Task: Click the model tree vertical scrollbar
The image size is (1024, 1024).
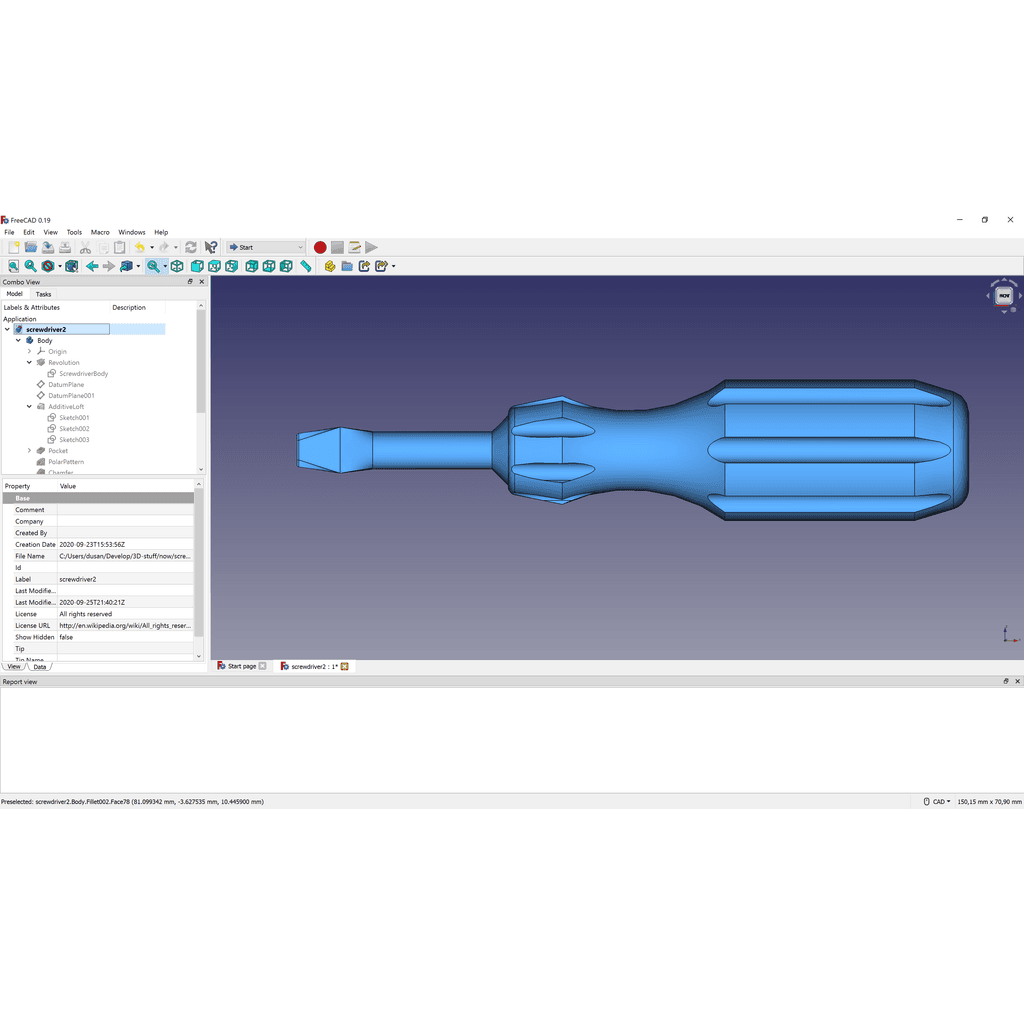Action: [200, 361]
